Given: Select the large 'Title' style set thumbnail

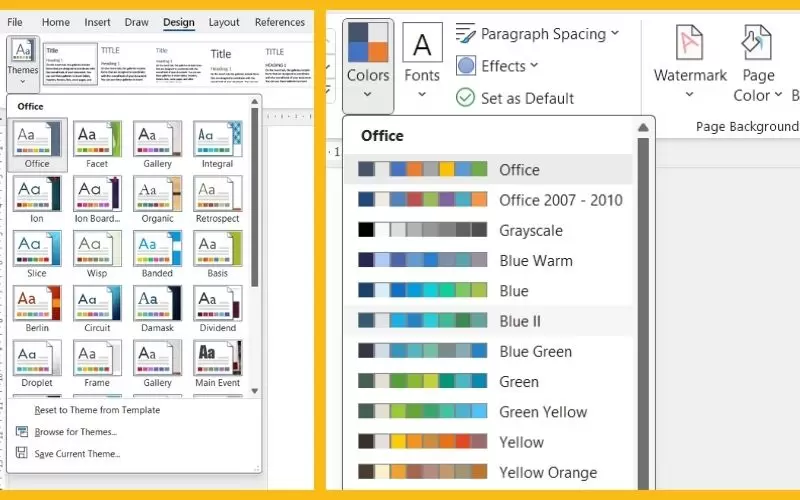Looking at the screenshot, I should pos(234,66).
